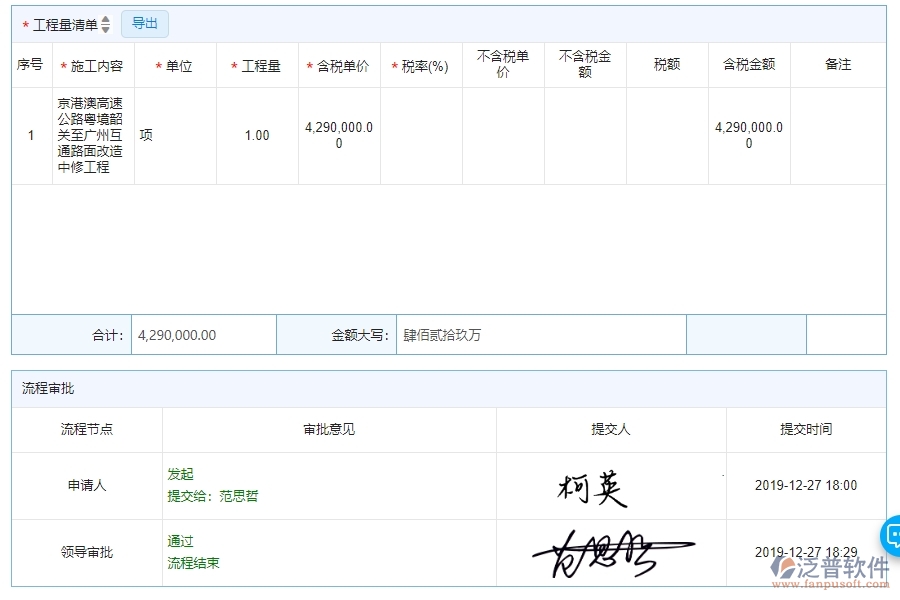
Task: Click the 通过 approval link
Action: (x=180, y=540)
